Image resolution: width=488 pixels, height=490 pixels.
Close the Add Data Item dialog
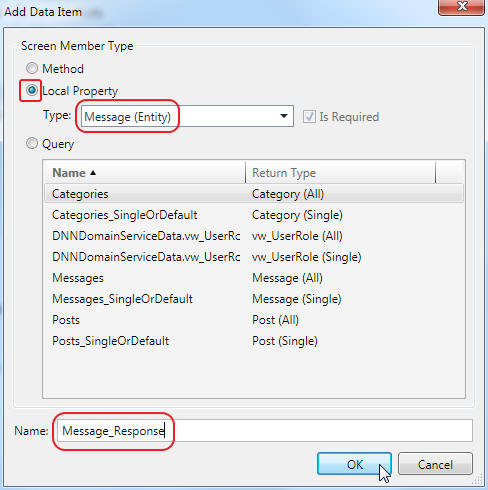point(462,6)
